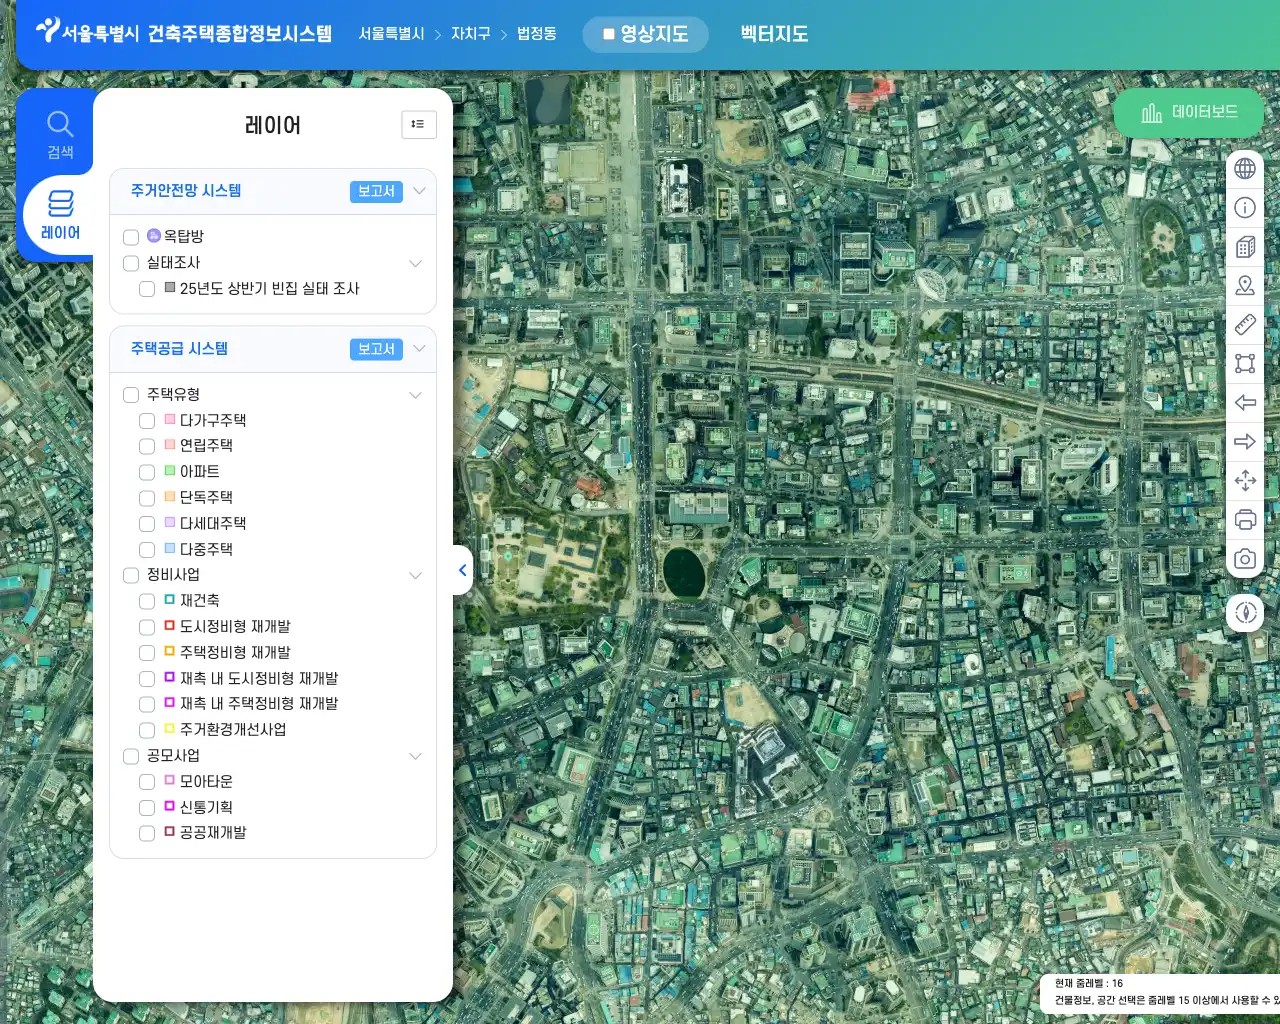Click the compass orientation icon
The image size is (1280, 1024).
(1245, 613)
